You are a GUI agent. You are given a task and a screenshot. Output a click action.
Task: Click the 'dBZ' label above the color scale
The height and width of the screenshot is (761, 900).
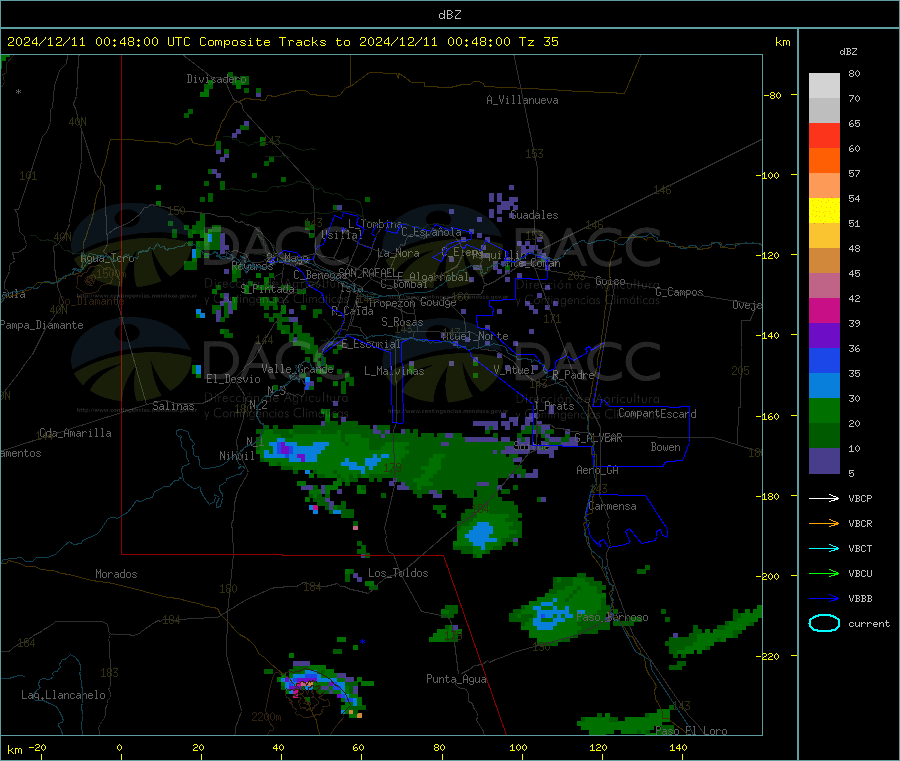tap(848, 52)
